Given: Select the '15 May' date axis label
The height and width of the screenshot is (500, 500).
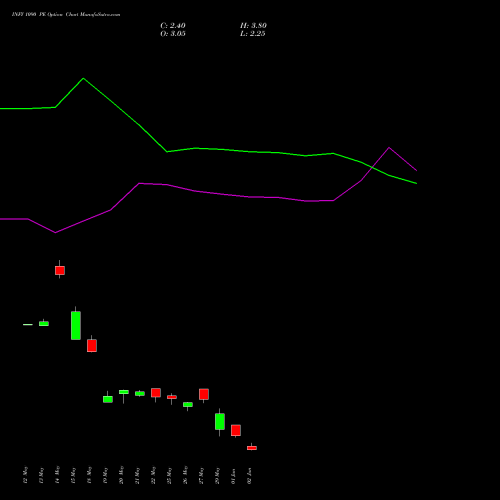Looking at the screenshot, I should (73, 475).
